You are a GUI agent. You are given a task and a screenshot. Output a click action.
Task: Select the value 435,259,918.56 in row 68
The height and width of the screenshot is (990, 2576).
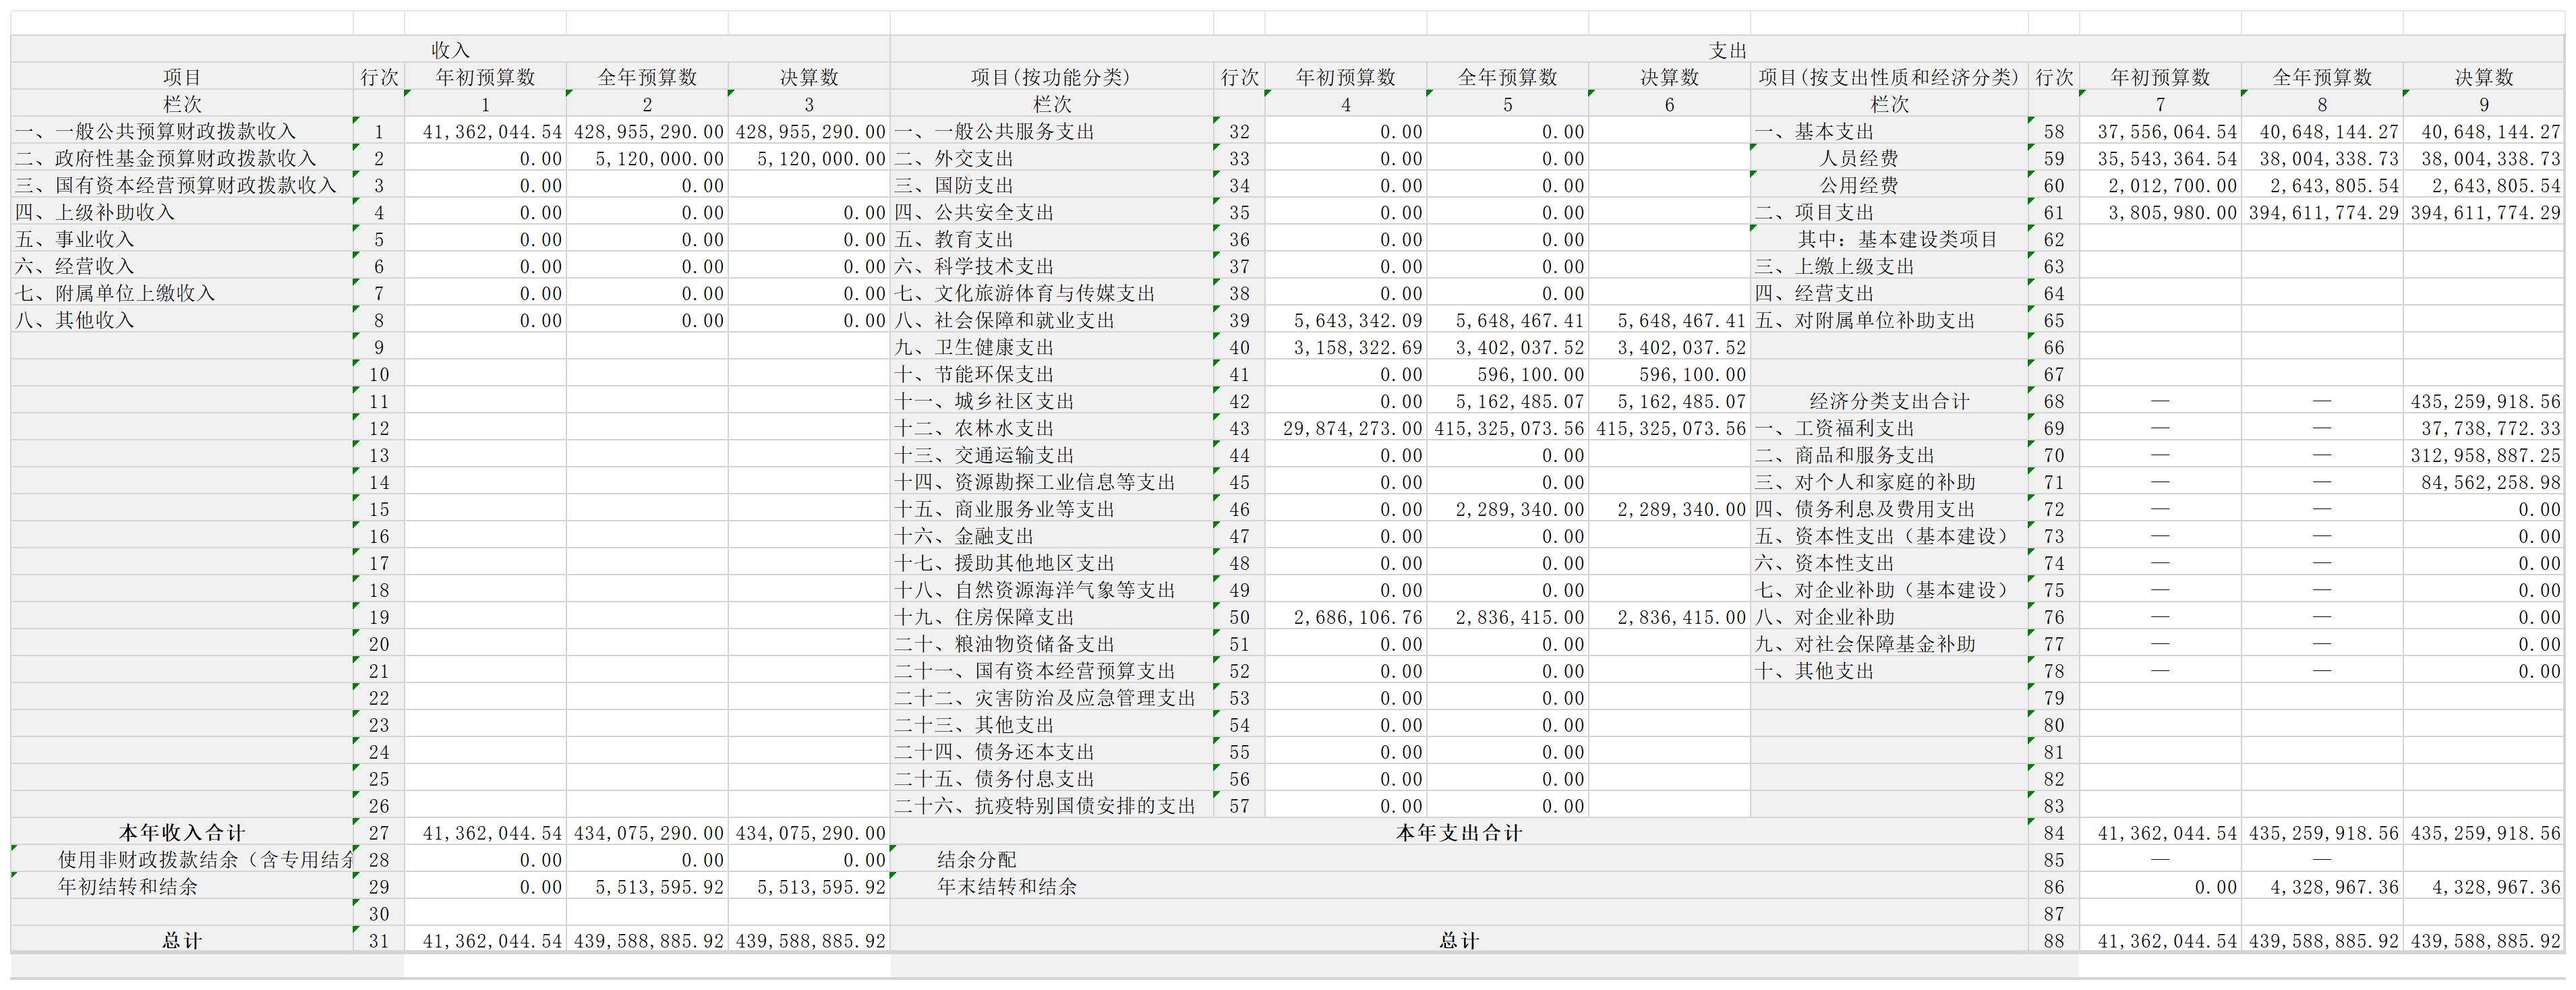2484,401
